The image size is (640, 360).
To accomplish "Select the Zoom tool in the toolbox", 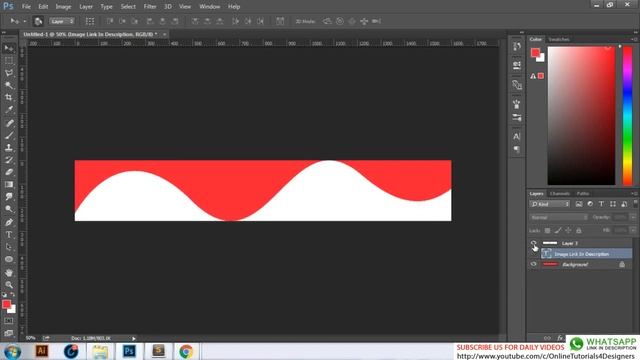I will point(9,284).
